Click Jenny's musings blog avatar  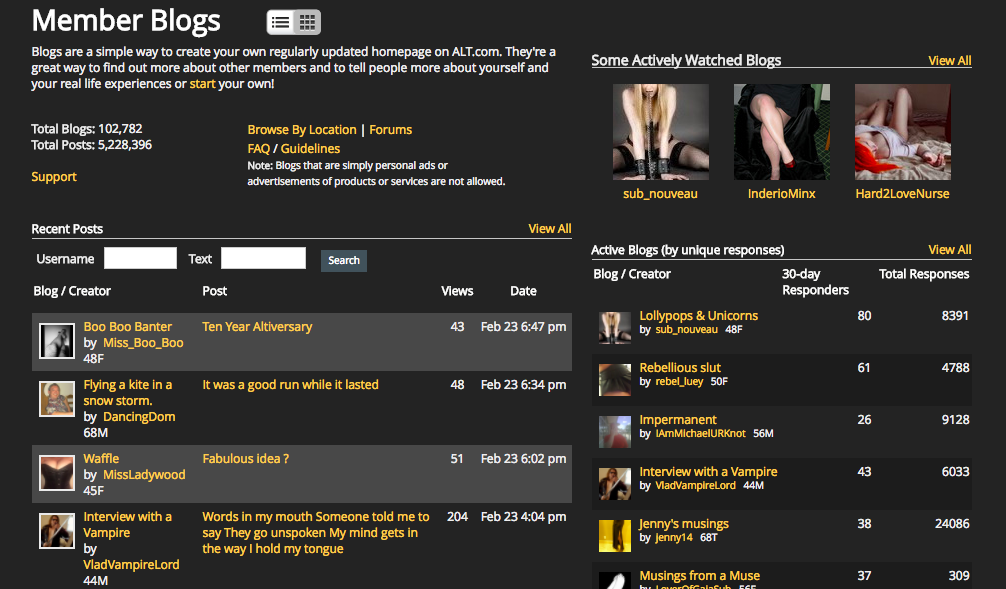[615, 536]
